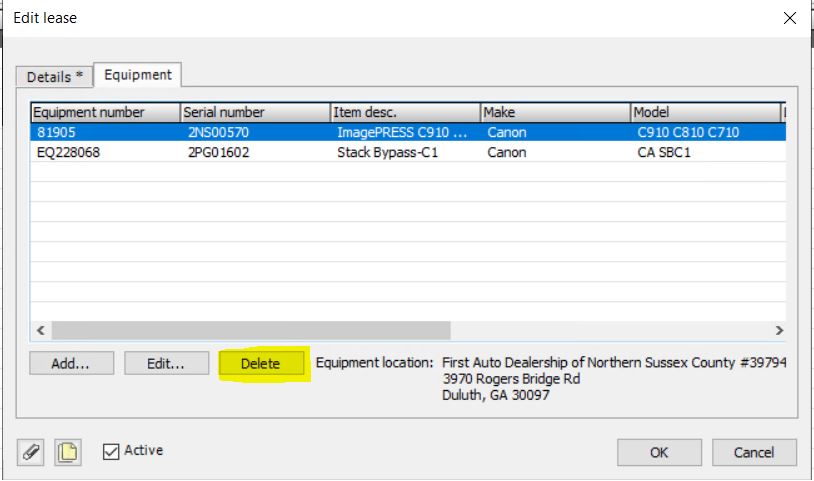Sort by Equipment number column header

pos(105,112)
